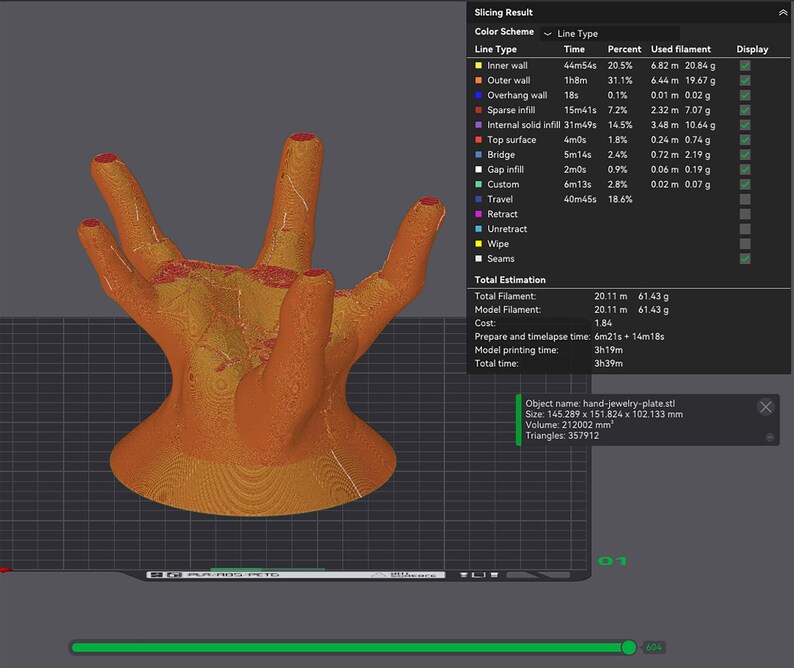
Task: Select the Unretract label
Action: [507, 229]
